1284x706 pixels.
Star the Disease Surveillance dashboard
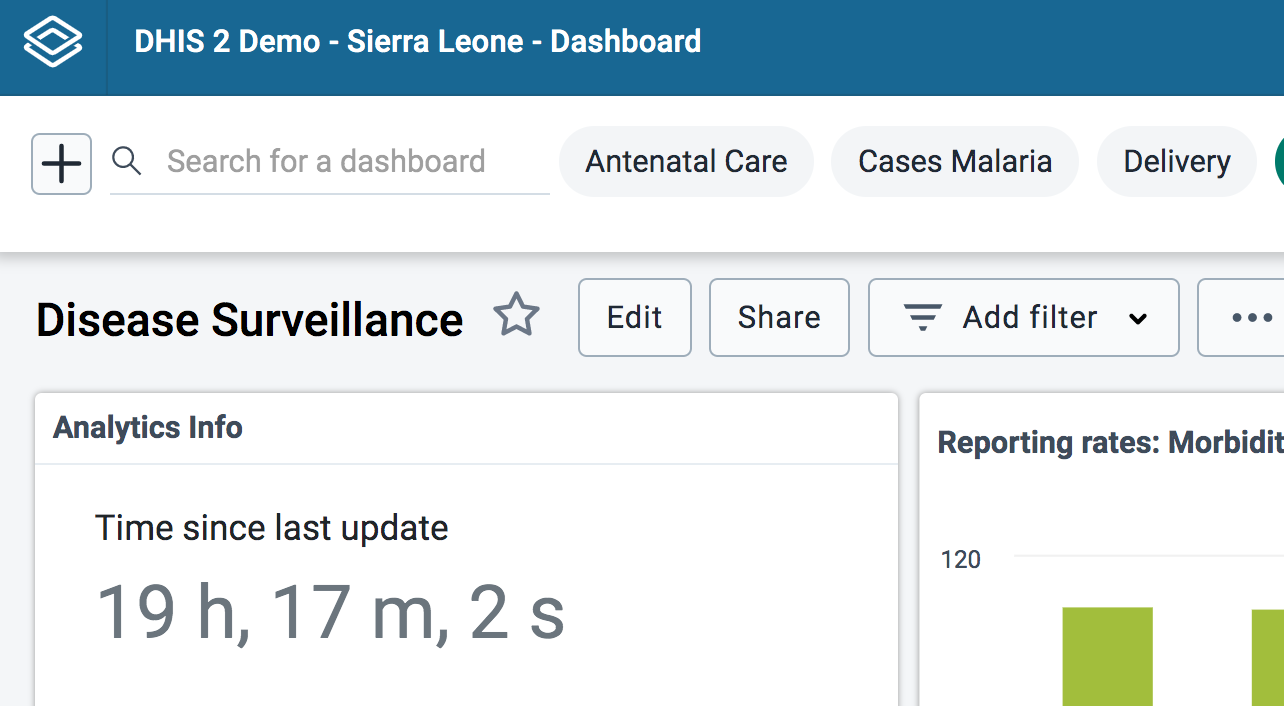coord(516,316)
